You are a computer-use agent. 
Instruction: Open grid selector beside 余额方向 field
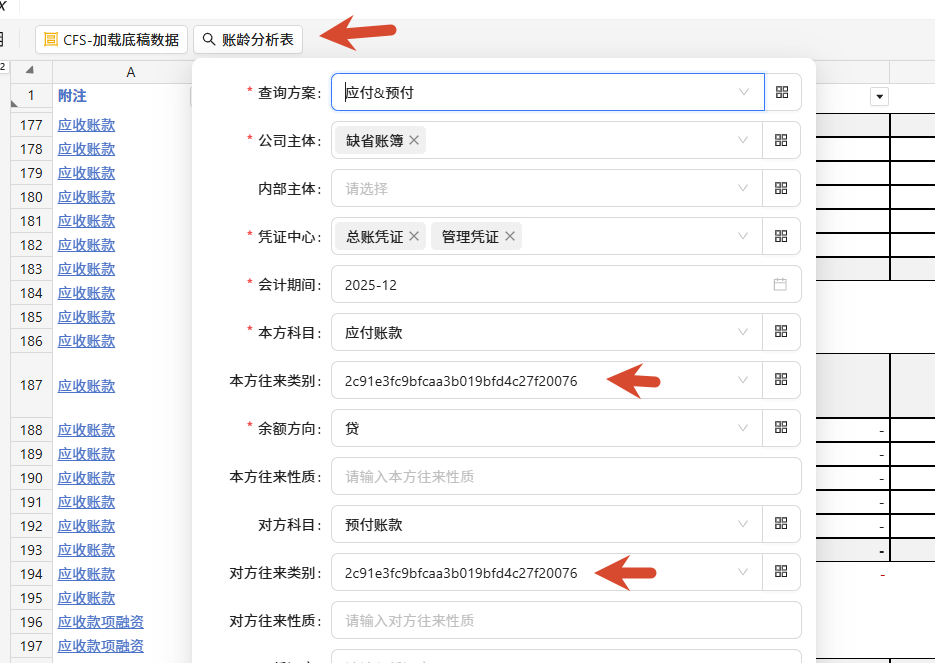(x=781, y=427)
